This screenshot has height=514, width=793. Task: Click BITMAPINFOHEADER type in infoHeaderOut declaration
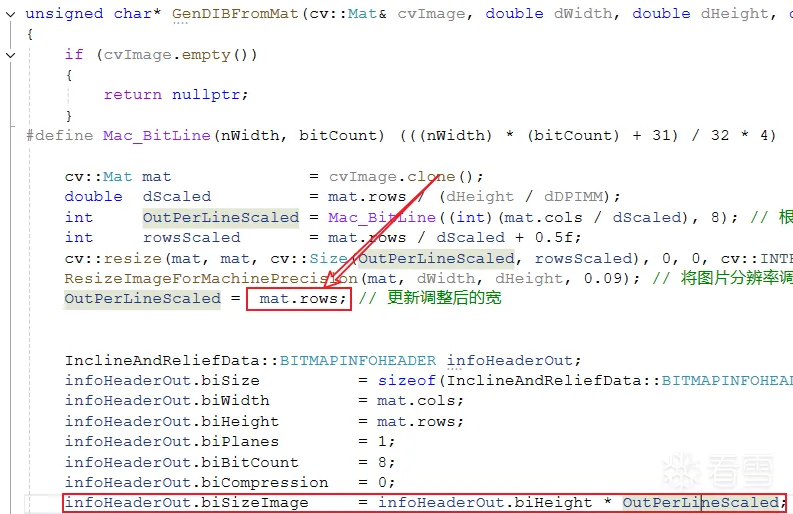tap(358, 360)
